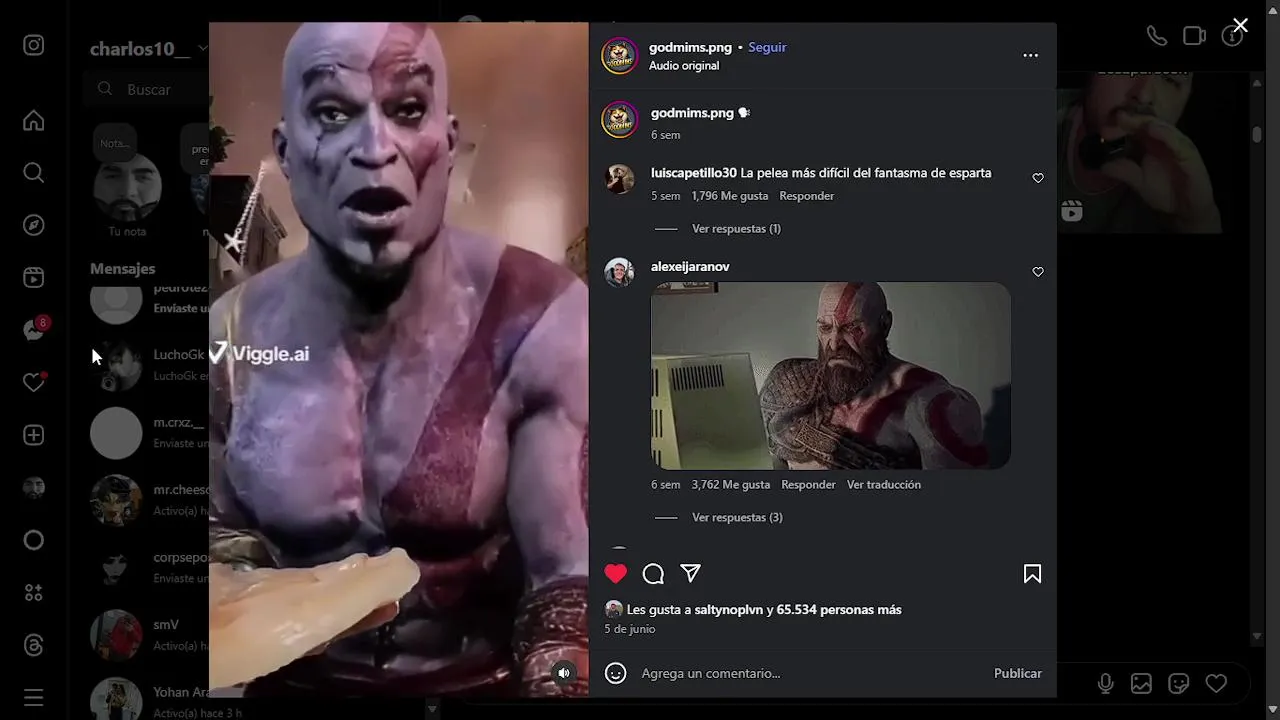Click Publicar to post the comment

[1017, 673]
